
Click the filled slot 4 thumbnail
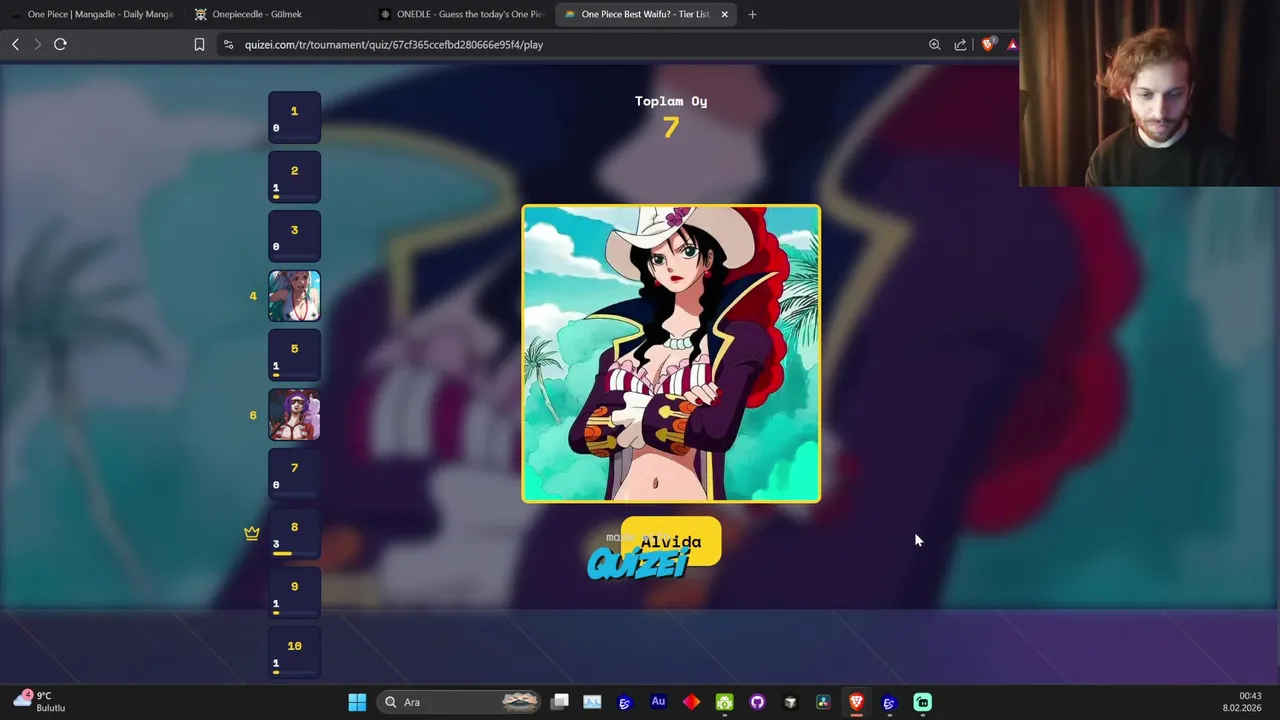click(294, 296)
